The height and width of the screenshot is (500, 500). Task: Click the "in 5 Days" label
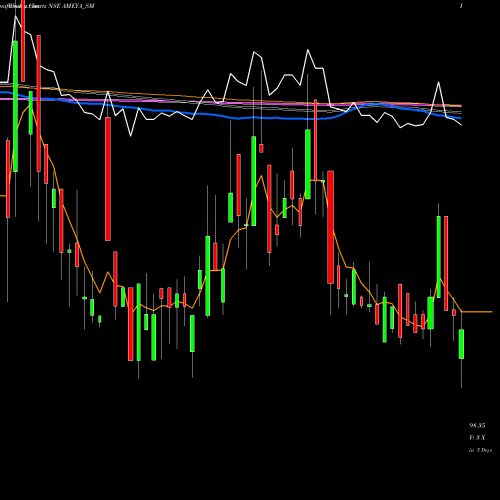(480, 450)
